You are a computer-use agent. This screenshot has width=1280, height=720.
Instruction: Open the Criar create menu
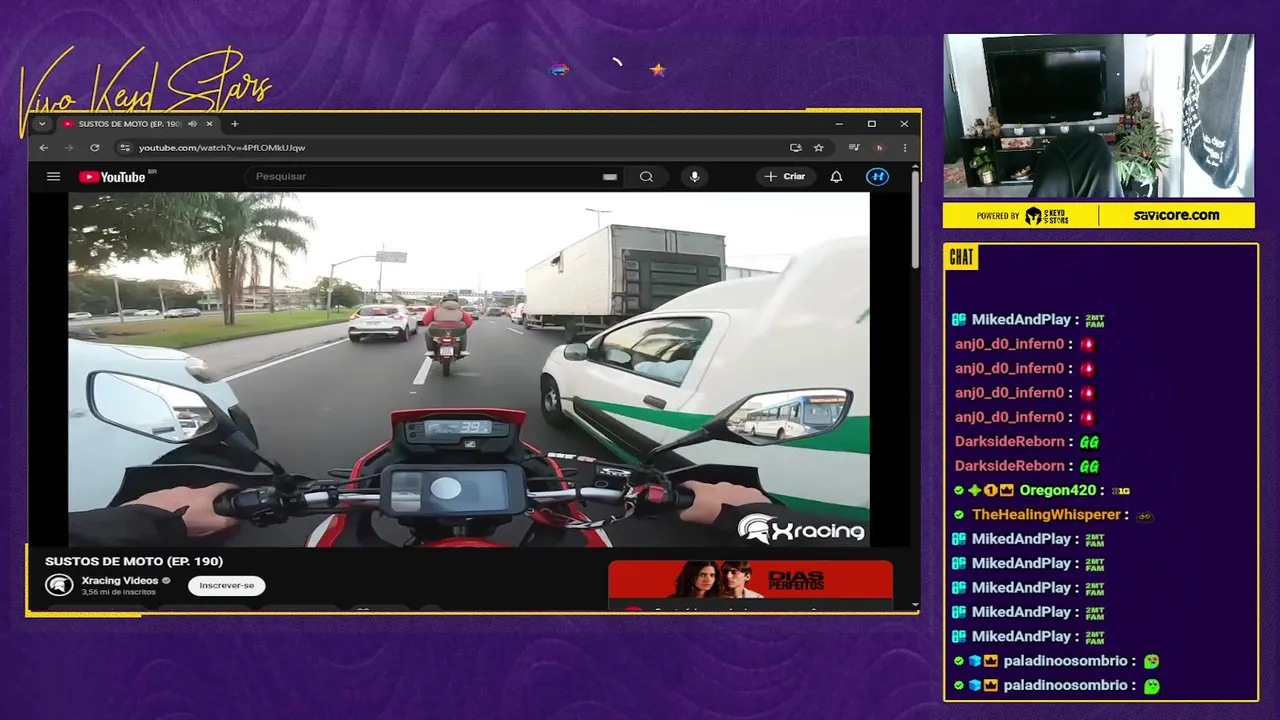(x=785, y=177)
